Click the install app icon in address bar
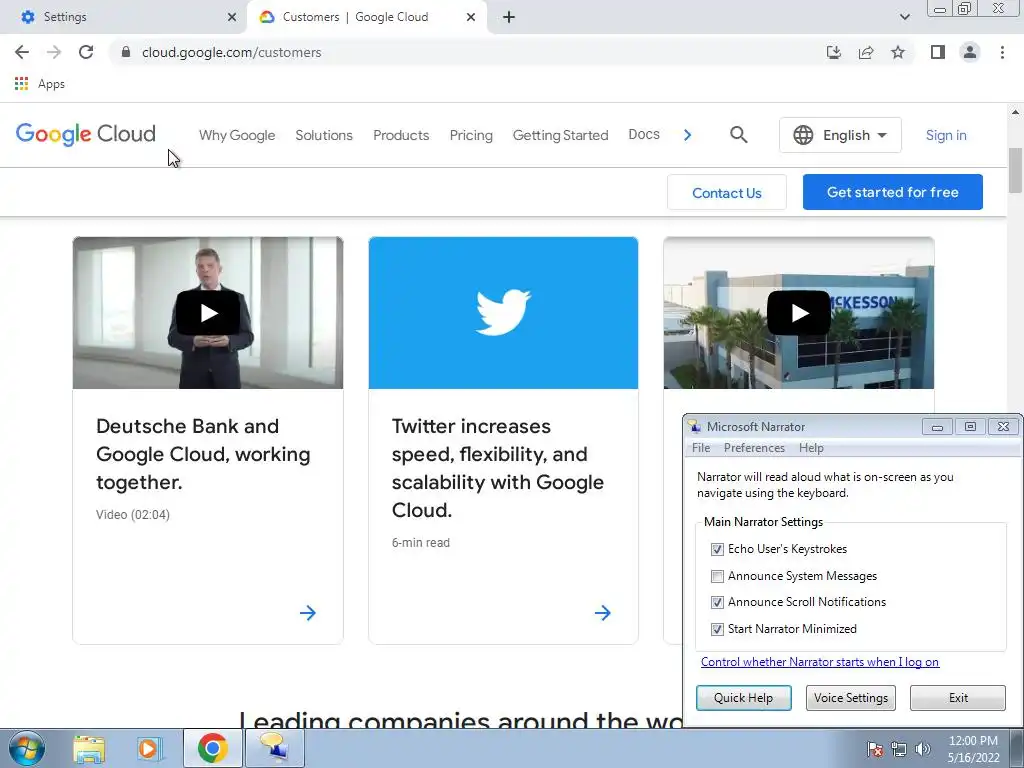1024x768 pixels. coord(834,52)
